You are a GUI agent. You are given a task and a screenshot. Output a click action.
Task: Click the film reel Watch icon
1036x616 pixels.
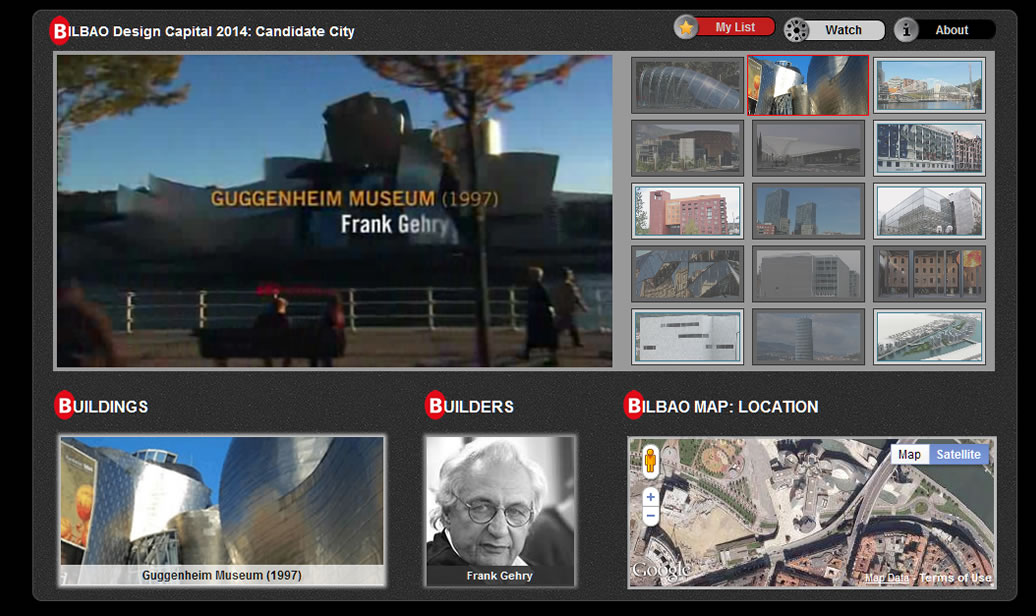(796, 30)
